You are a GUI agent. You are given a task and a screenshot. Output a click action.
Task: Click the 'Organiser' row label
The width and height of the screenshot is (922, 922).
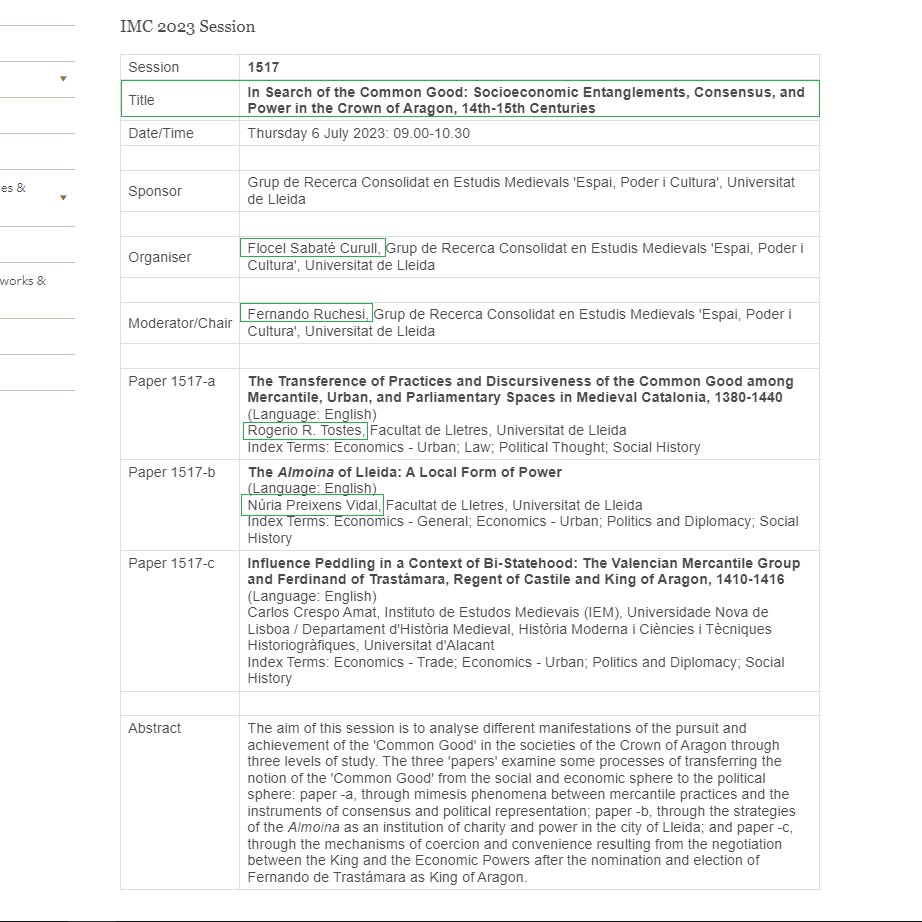[x=160, y=257]
